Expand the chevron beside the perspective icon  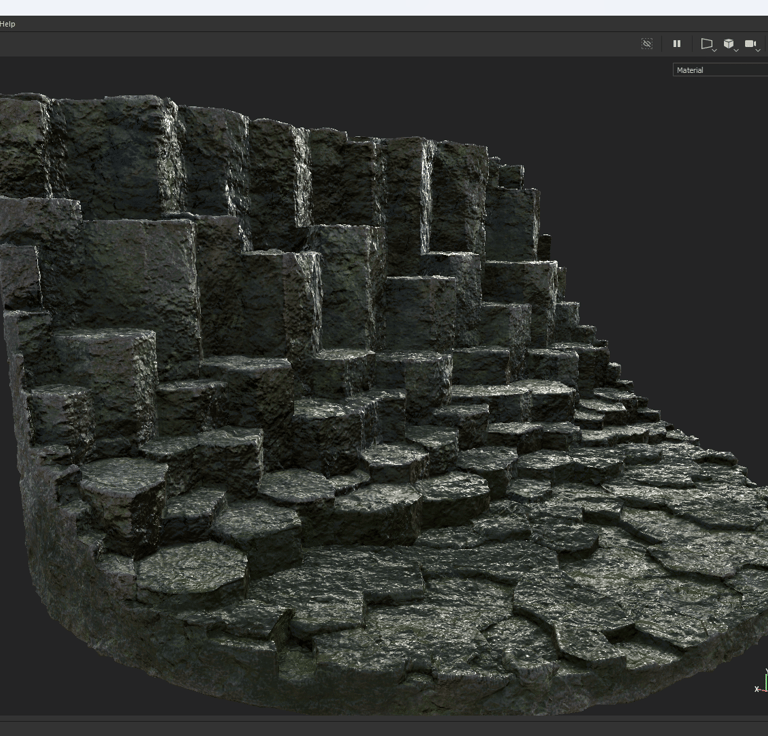[715, 49]
